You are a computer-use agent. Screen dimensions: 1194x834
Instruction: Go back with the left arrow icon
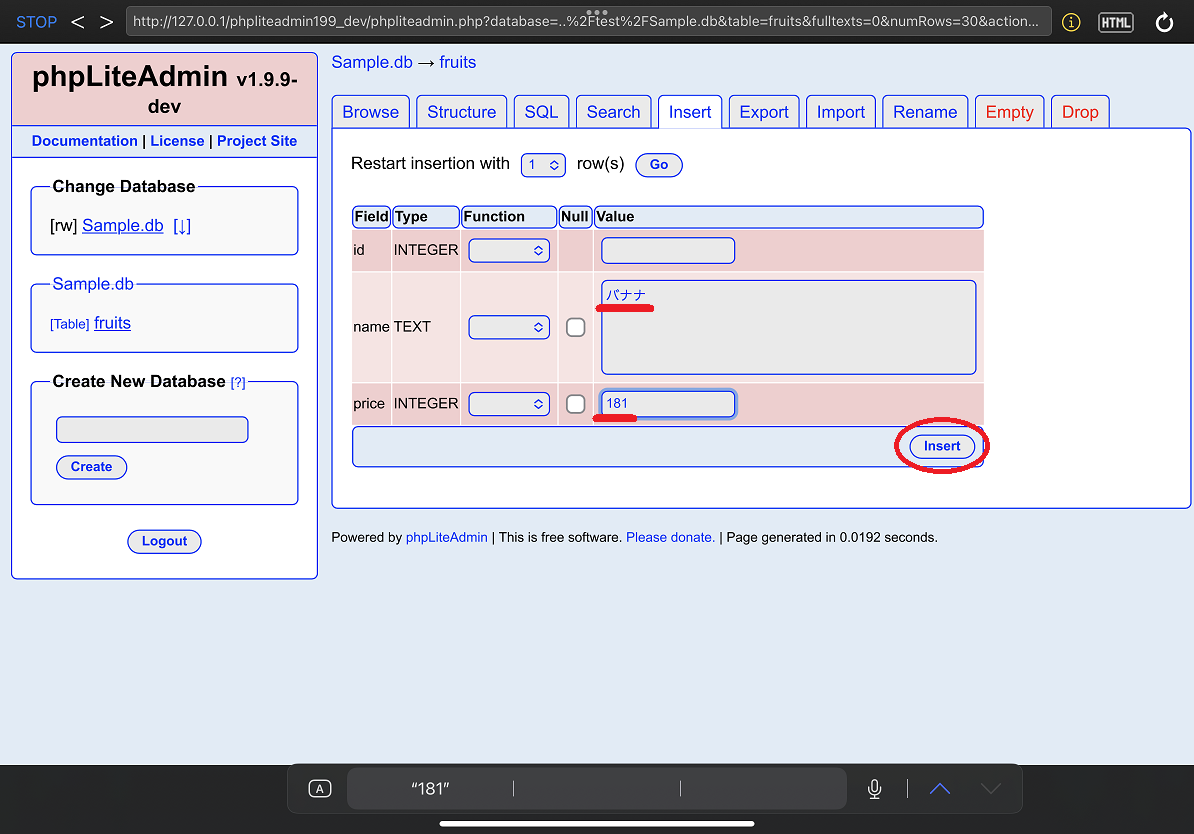pyautogui.click(x=77, y=22)
